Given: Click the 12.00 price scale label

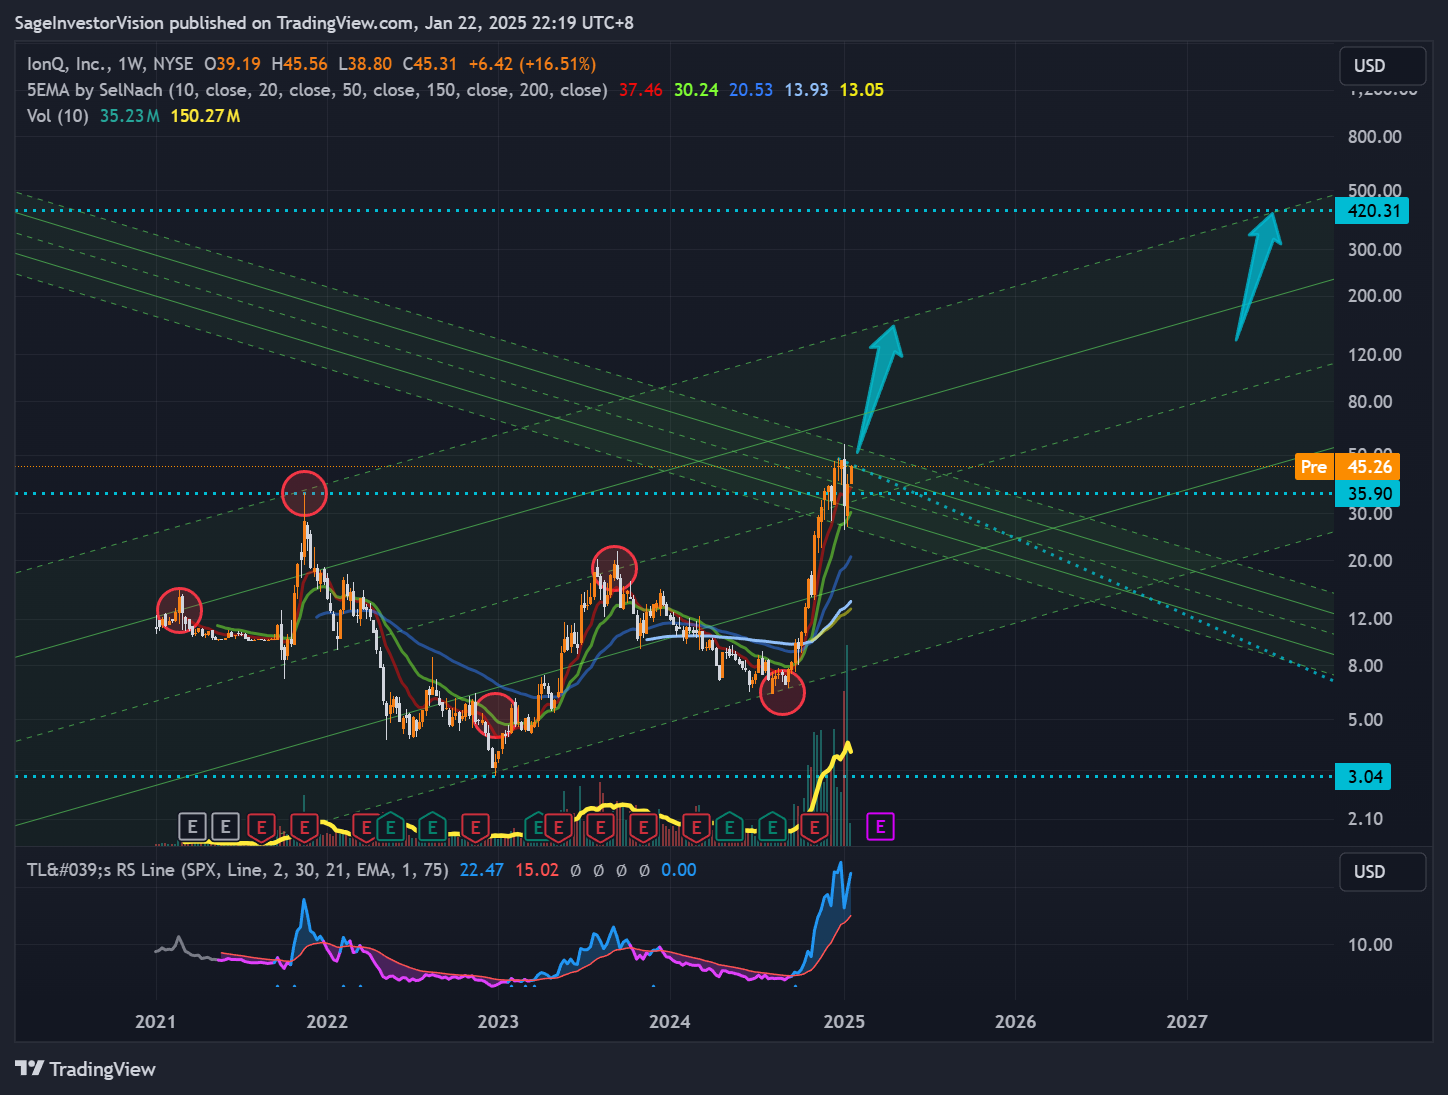Looking at the screenshot, I should 1370,619.
